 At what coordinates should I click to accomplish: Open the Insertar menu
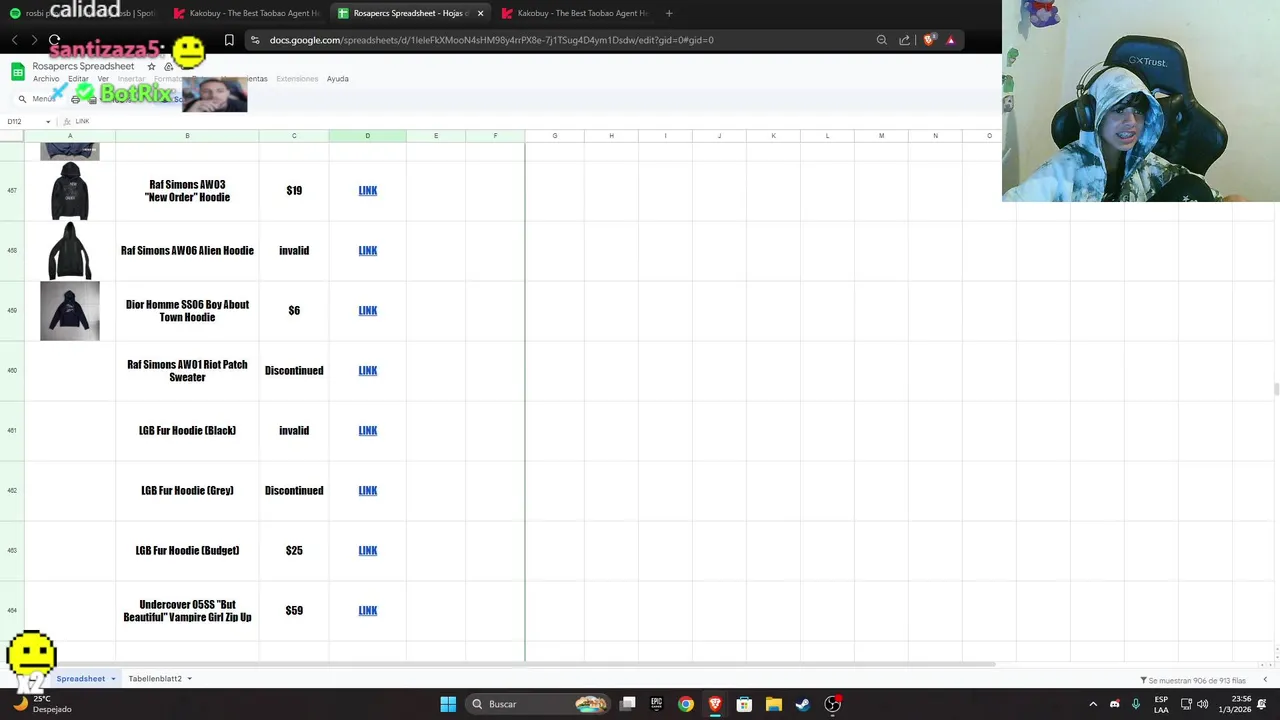point(131,79)
